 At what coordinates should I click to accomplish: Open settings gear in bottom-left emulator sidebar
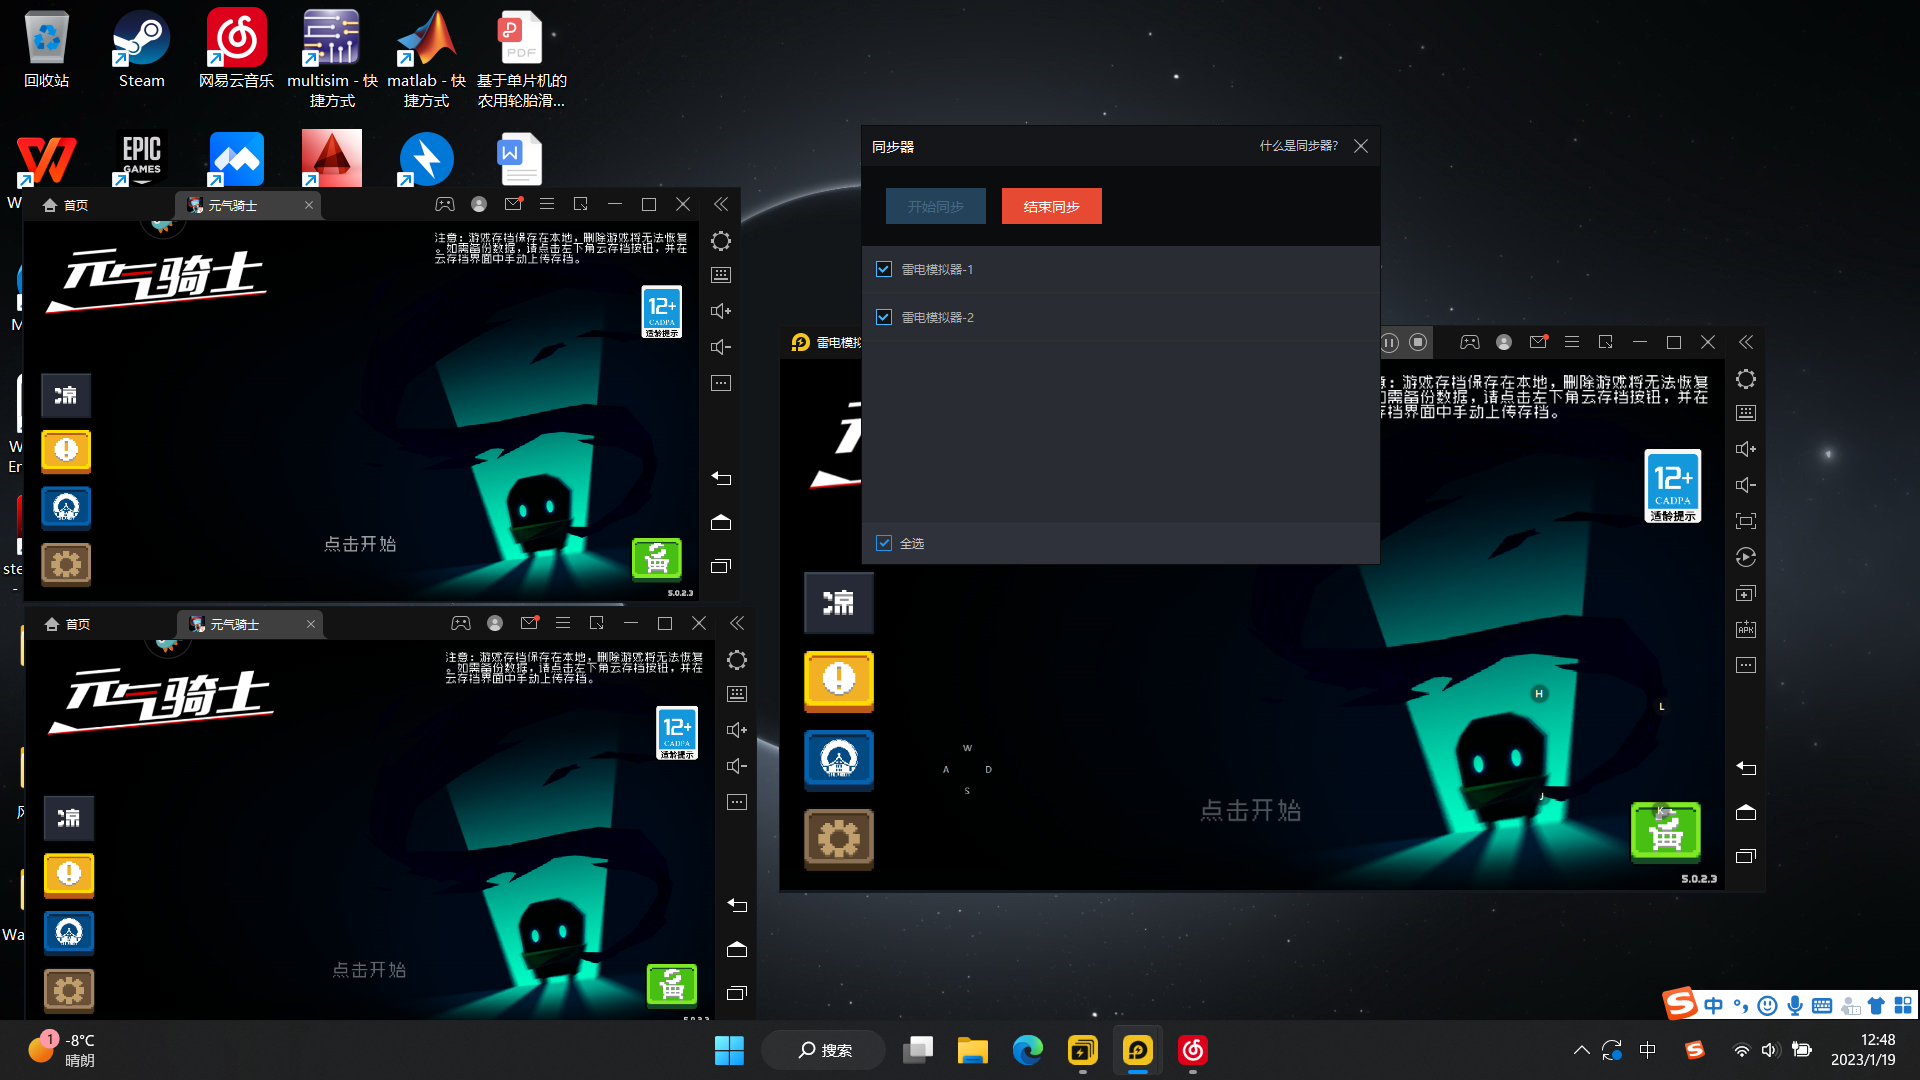coord(737,660)
